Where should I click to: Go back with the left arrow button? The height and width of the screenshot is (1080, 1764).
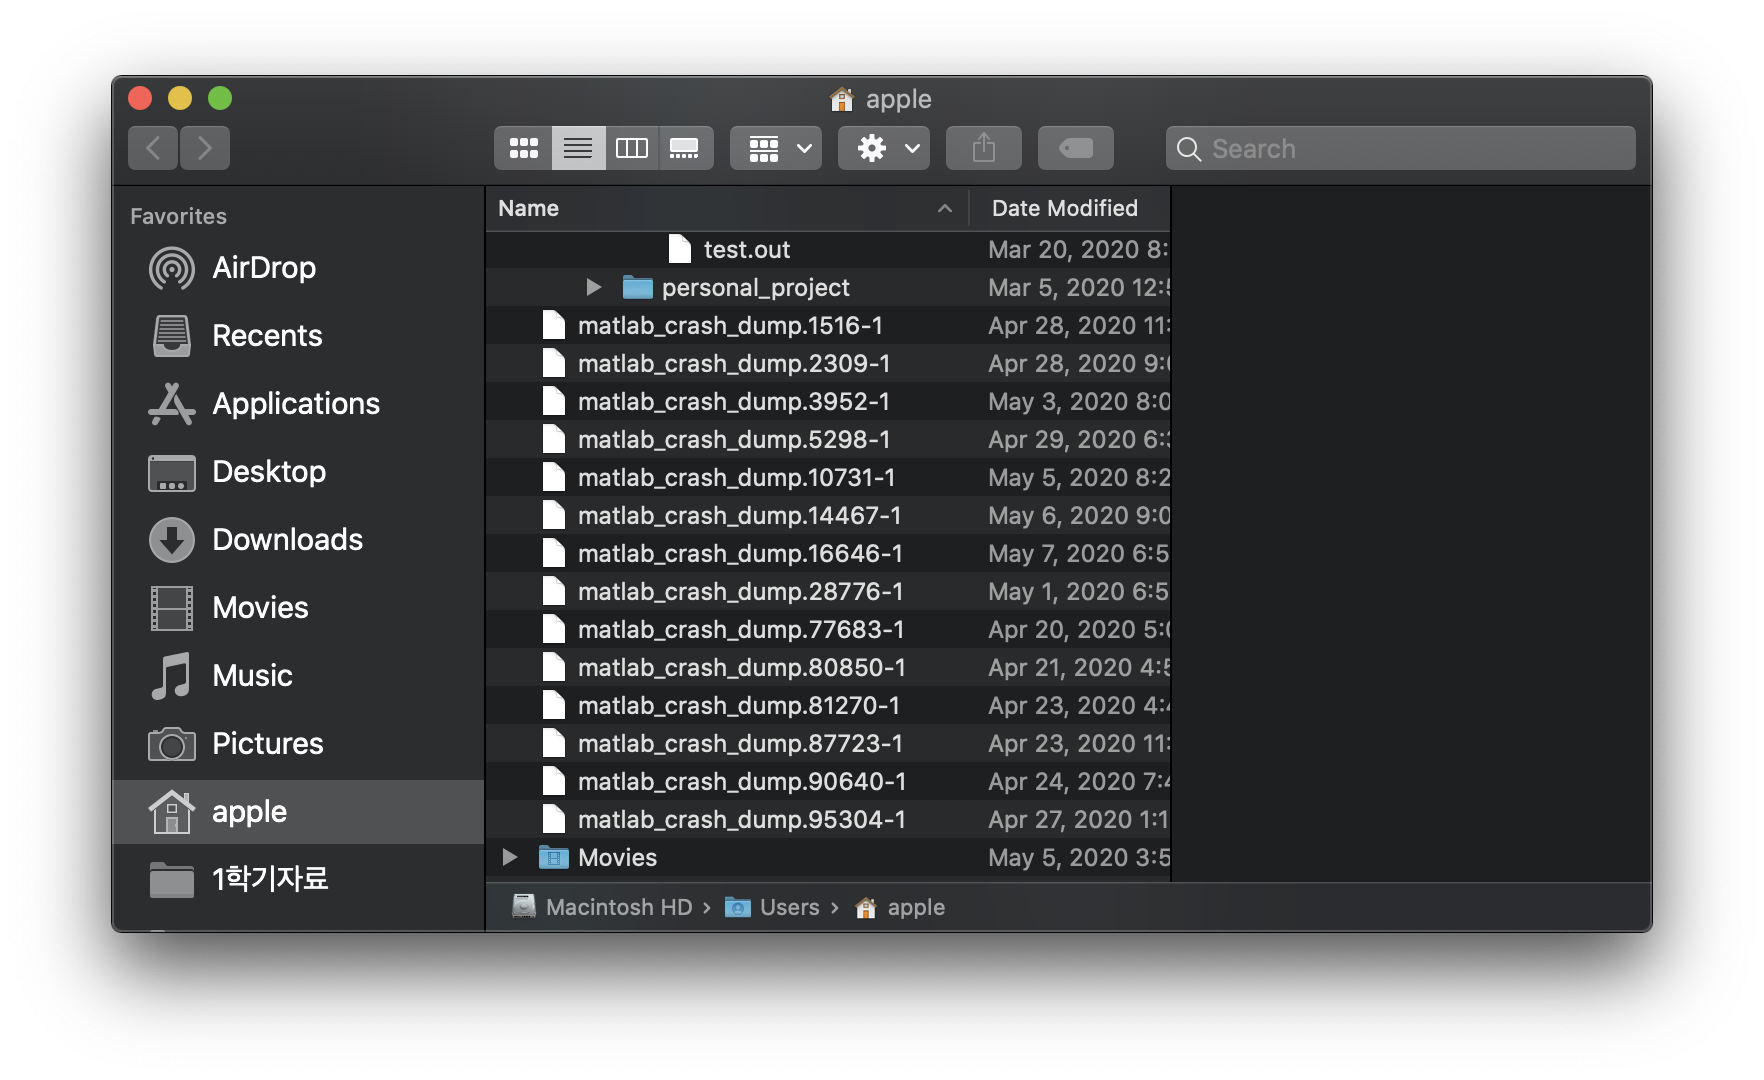153,148
